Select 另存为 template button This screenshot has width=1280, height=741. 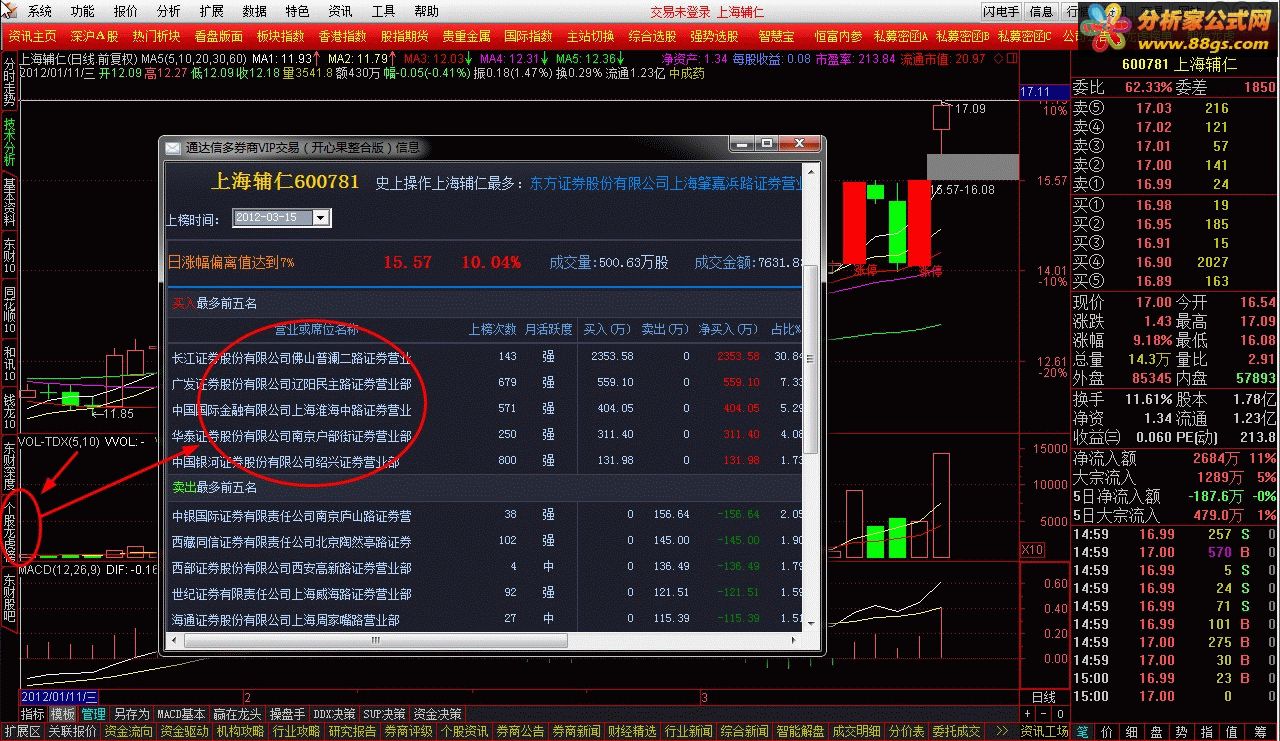[x=131, y=714]
